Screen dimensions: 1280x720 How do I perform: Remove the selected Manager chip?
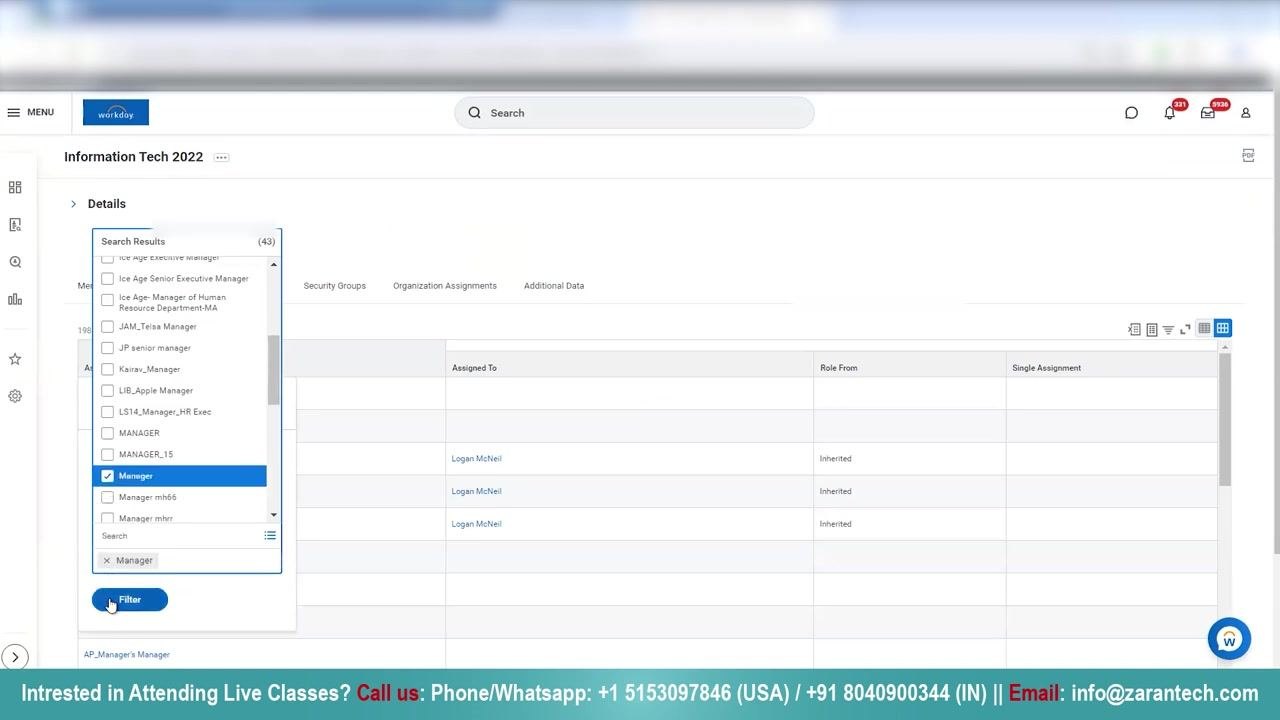107,561
